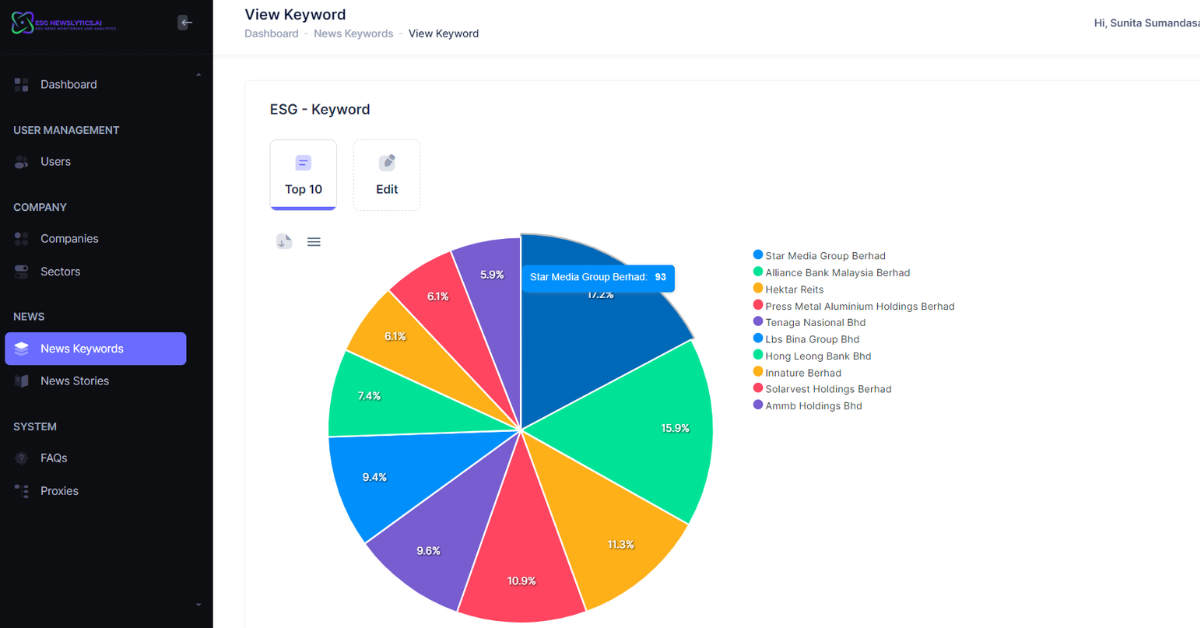Viewport: 1200px width, 628px height.
Task: Click the ESG - Keyword heading
Action: tap(320, 110)
